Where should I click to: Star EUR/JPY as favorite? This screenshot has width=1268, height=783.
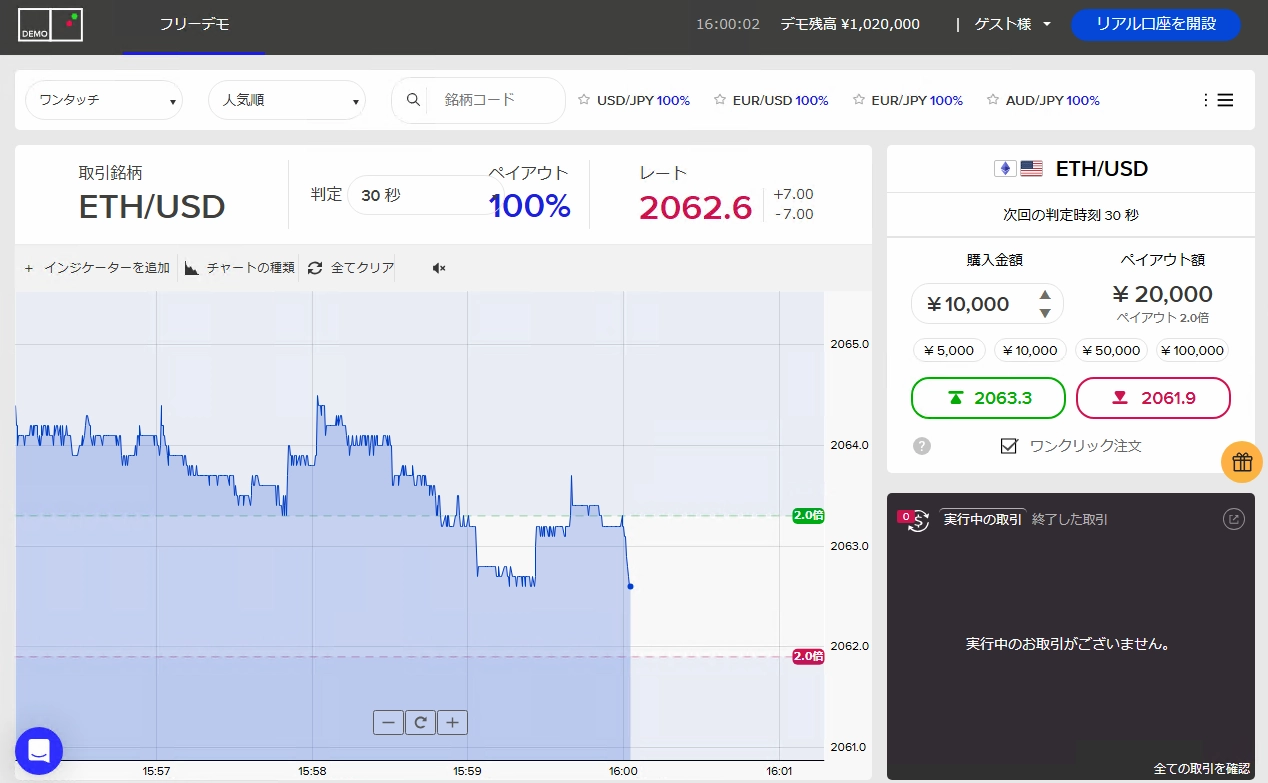coord(859,100)
